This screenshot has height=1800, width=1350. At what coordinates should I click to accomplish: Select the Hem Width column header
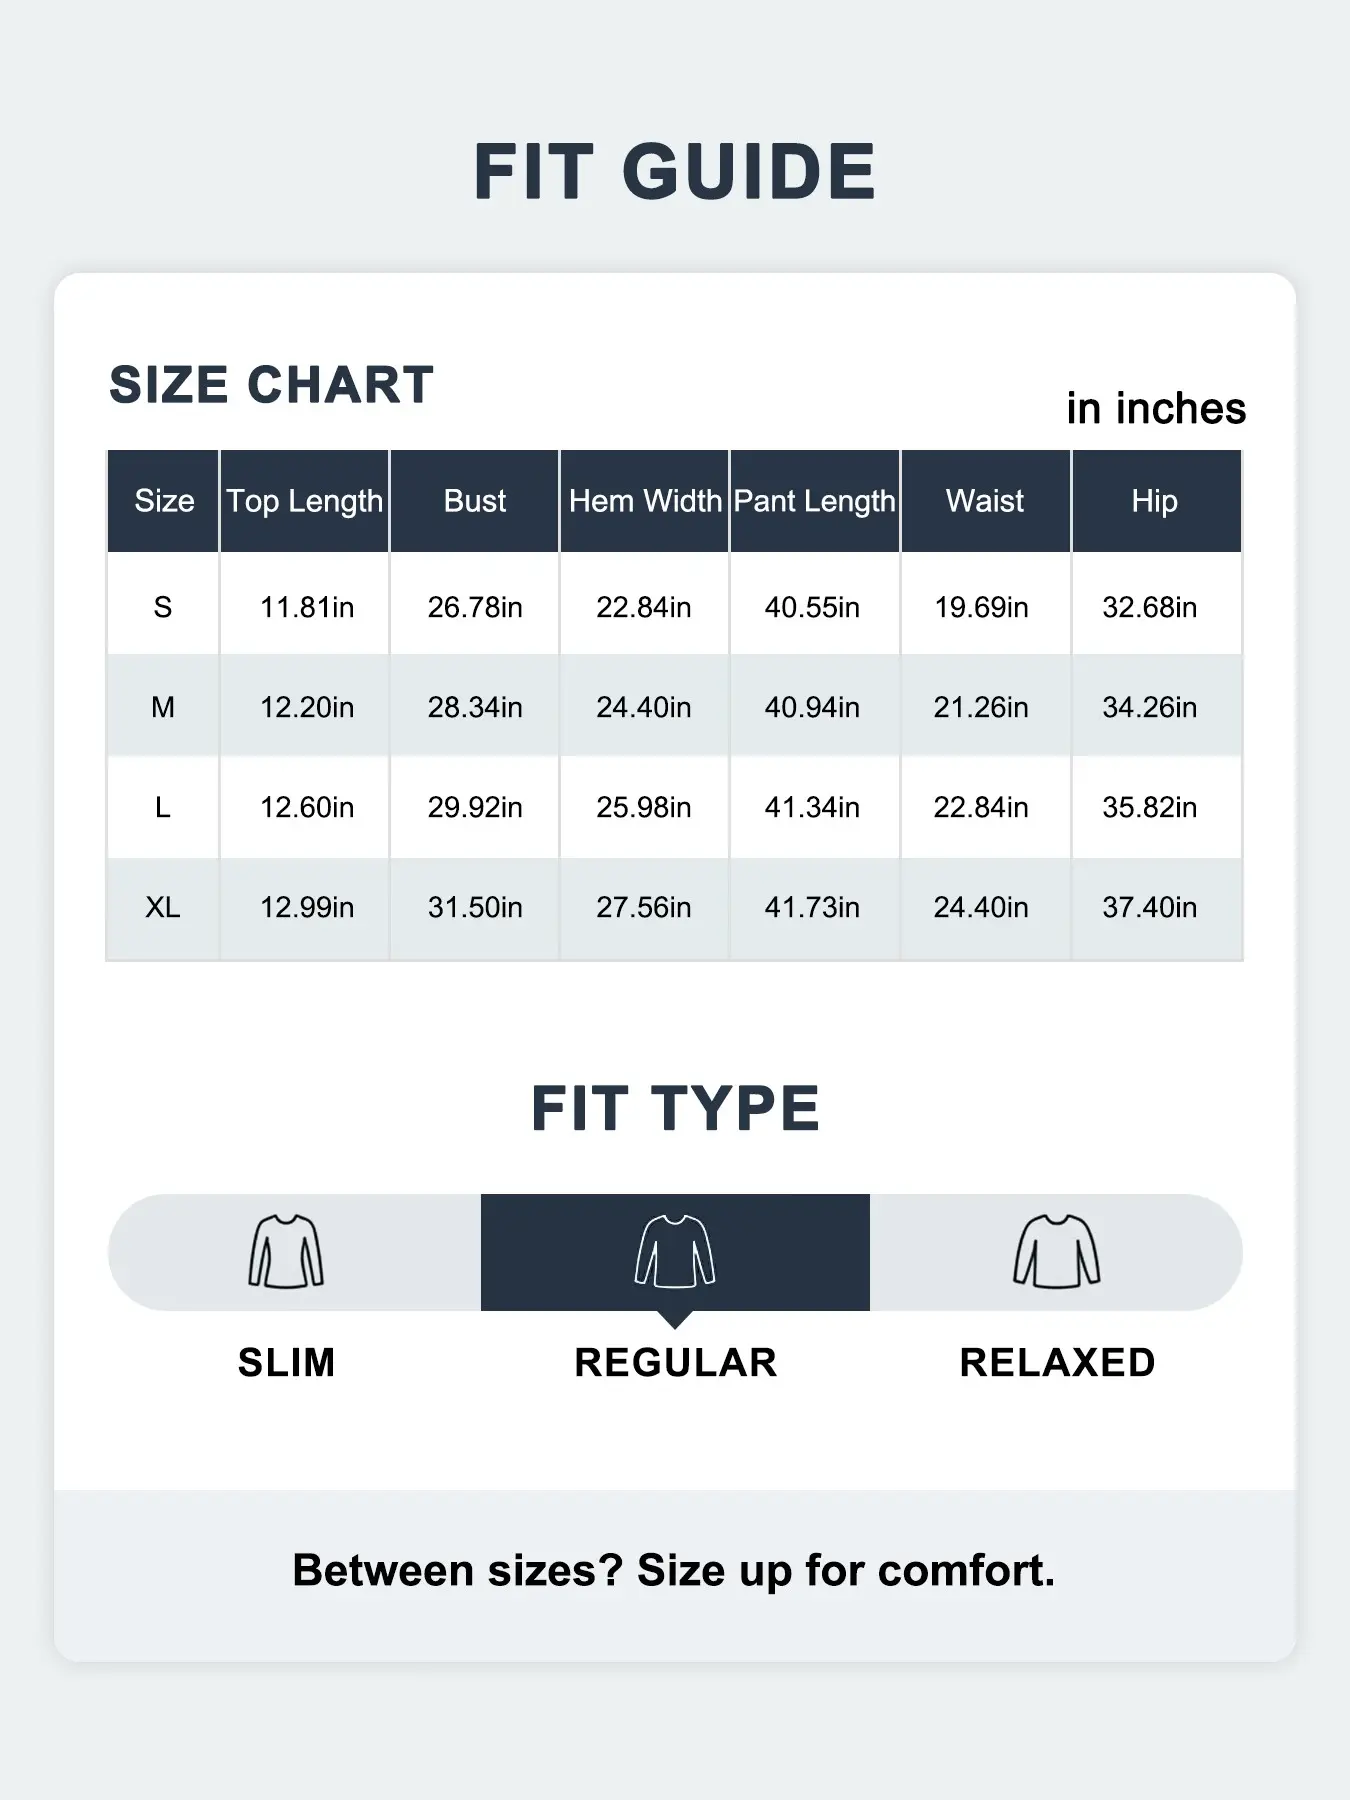[645, 501]
